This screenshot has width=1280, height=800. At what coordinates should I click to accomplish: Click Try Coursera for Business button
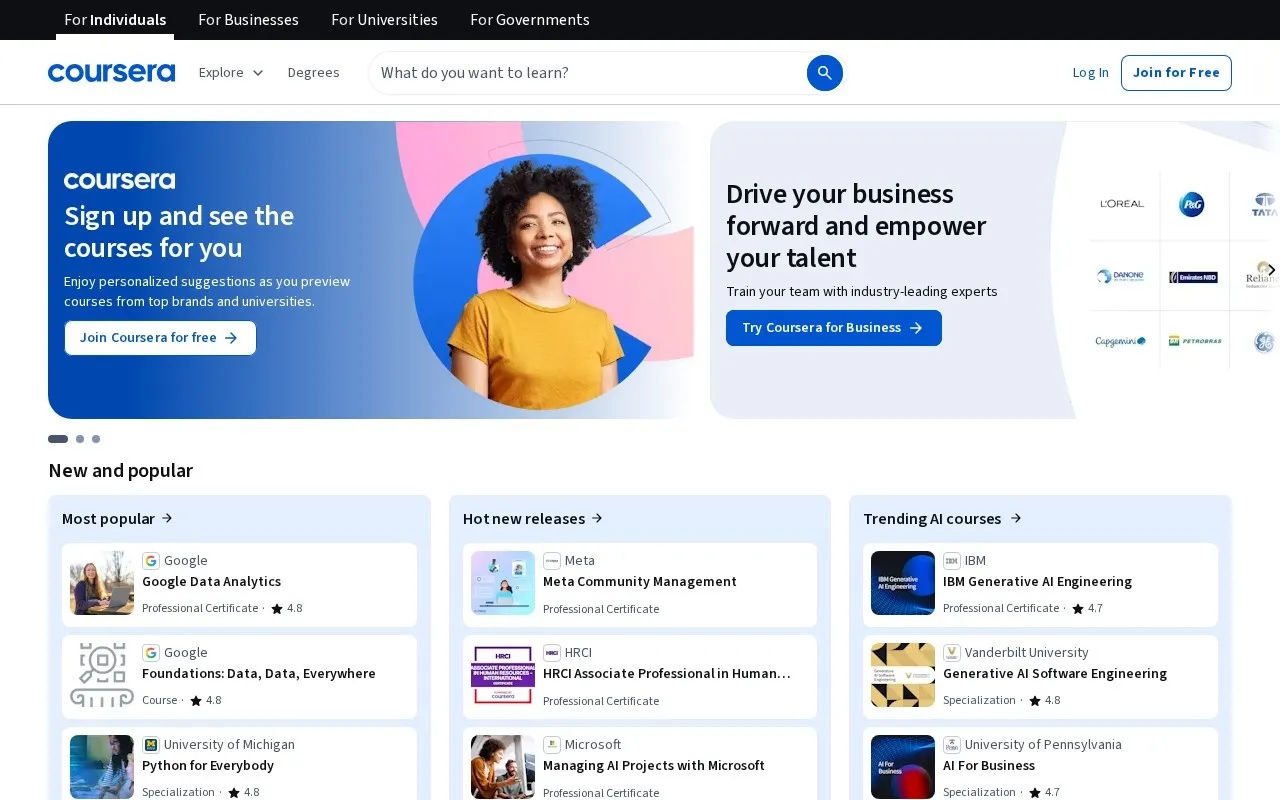(x=833, y=328)
